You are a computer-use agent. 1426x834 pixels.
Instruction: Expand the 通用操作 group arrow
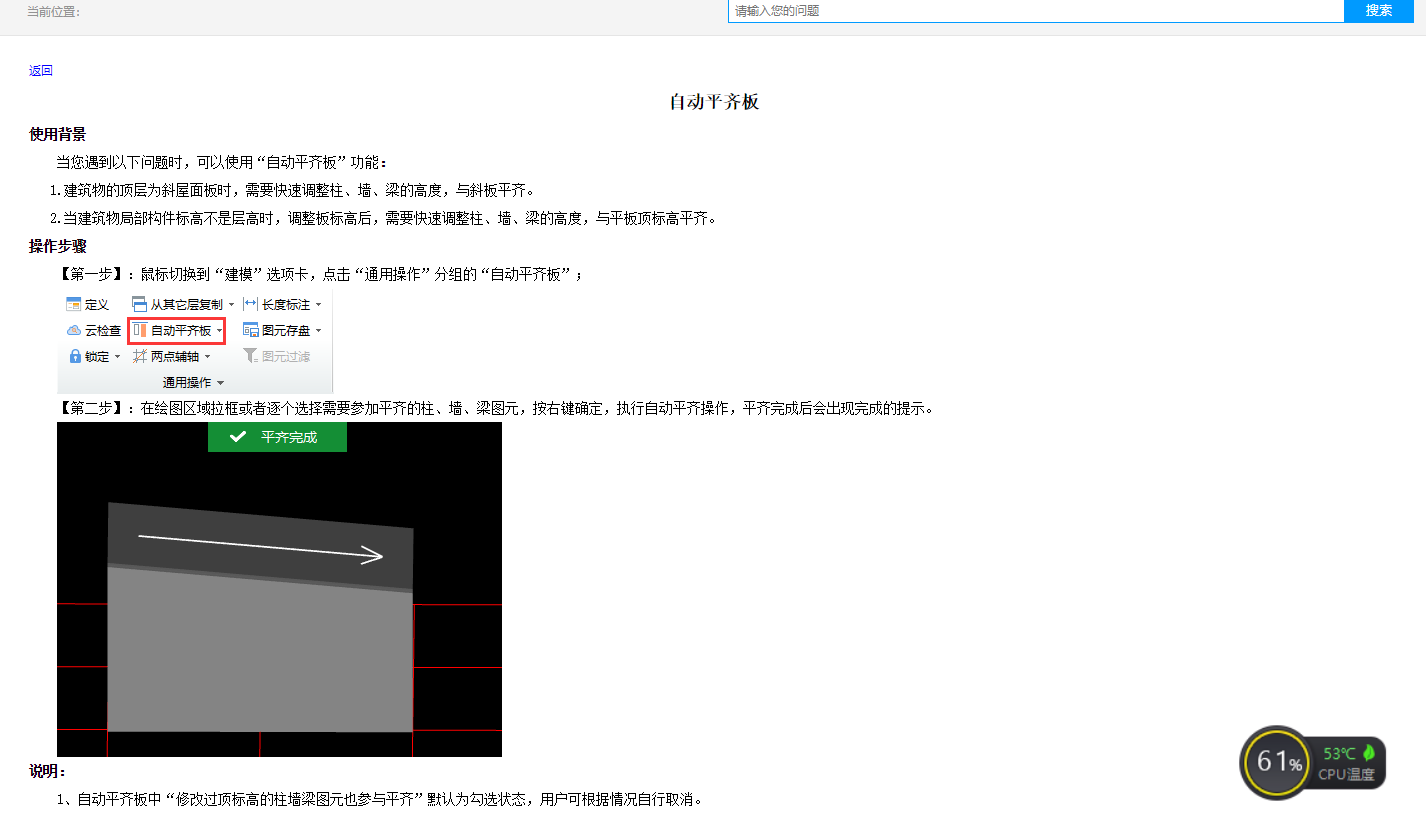(221, 383)
